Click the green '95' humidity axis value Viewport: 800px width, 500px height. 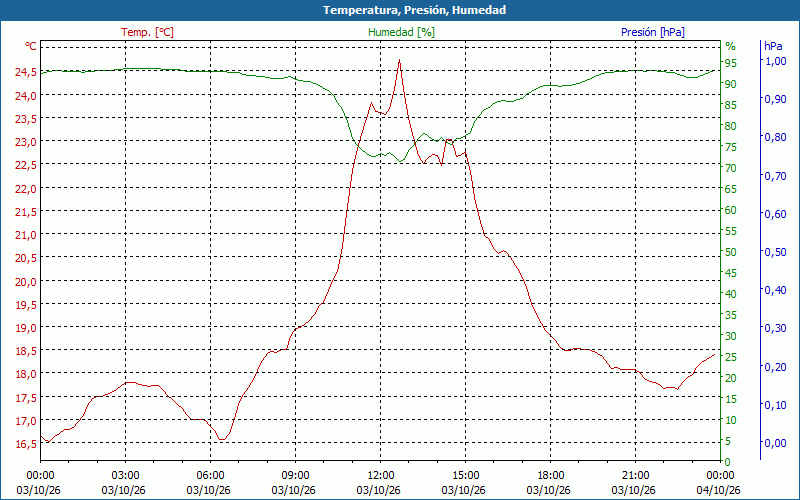731,63
